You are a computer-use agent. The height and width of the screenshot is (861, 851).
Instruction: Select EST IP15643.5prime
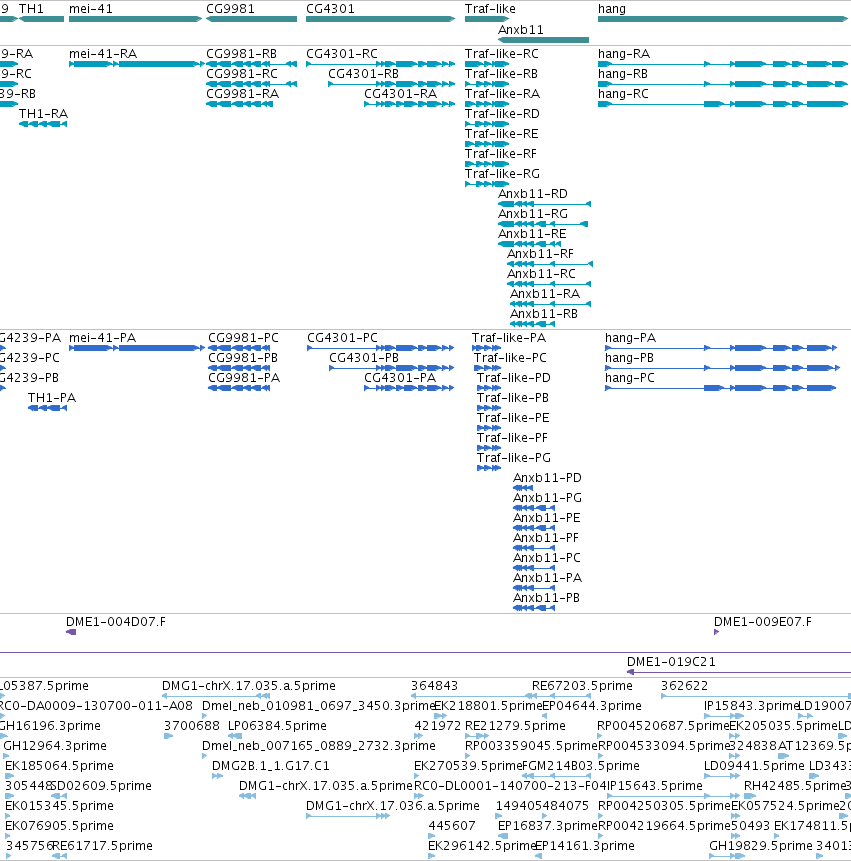pyautogui.click(x=674, y=796)
